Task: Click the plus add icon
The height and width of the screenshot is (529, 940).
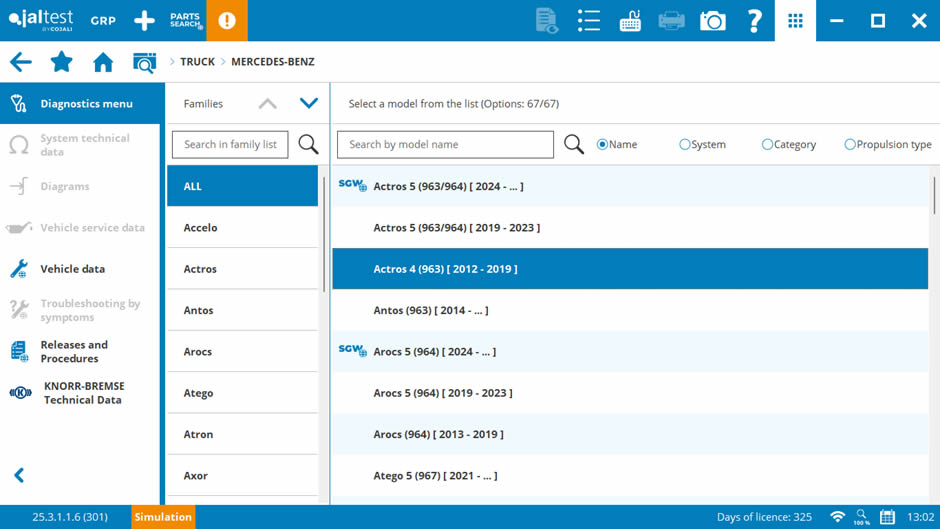Action: pos(144,20)
